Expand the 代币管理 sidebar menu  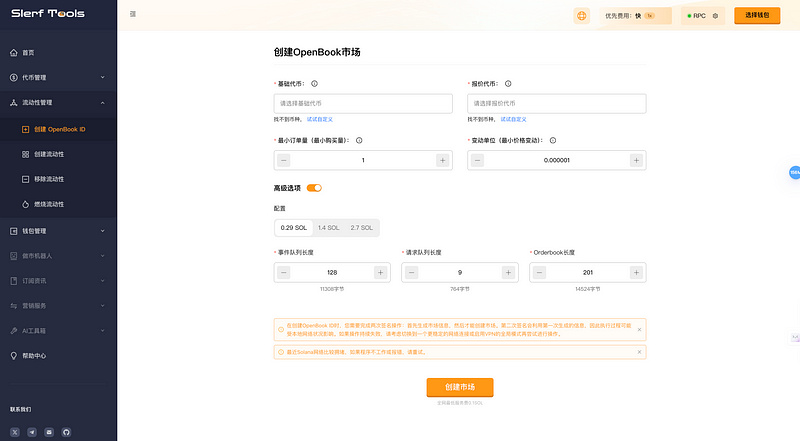tap(58, 78)
